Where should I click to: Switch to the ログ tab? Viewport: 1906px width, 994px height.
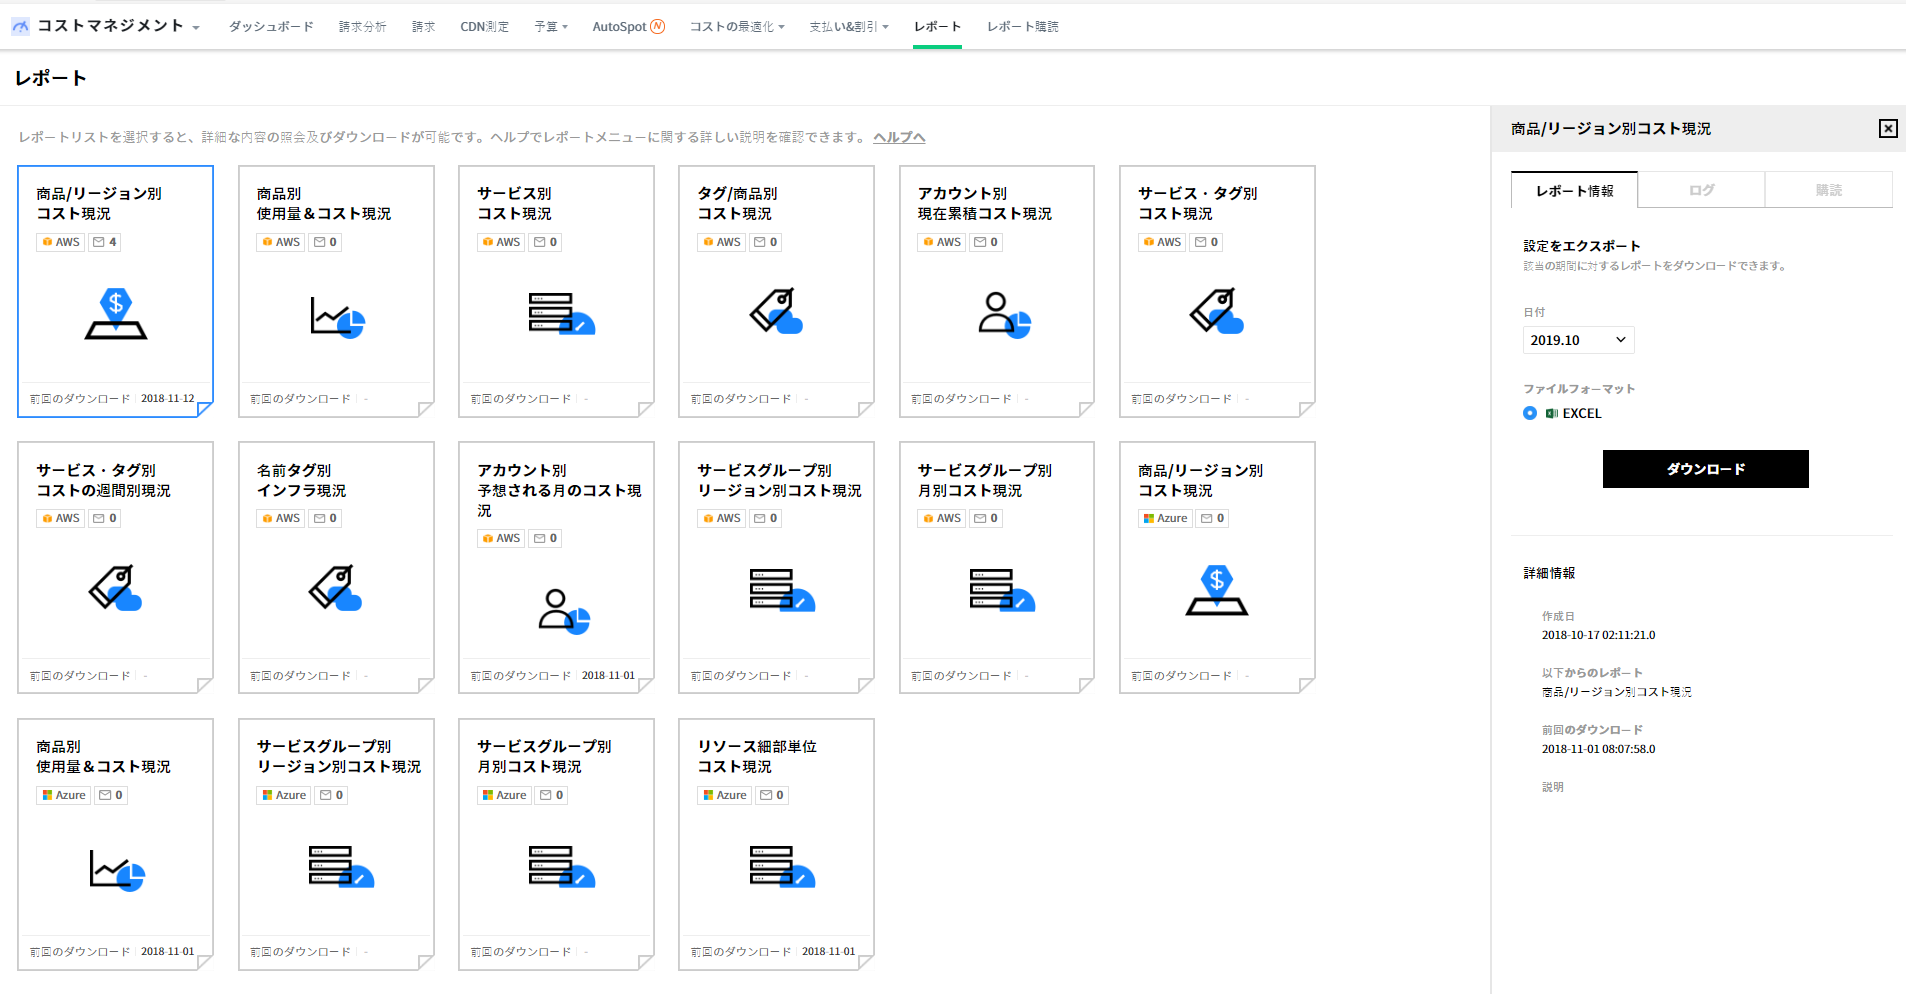point(1701,190)
